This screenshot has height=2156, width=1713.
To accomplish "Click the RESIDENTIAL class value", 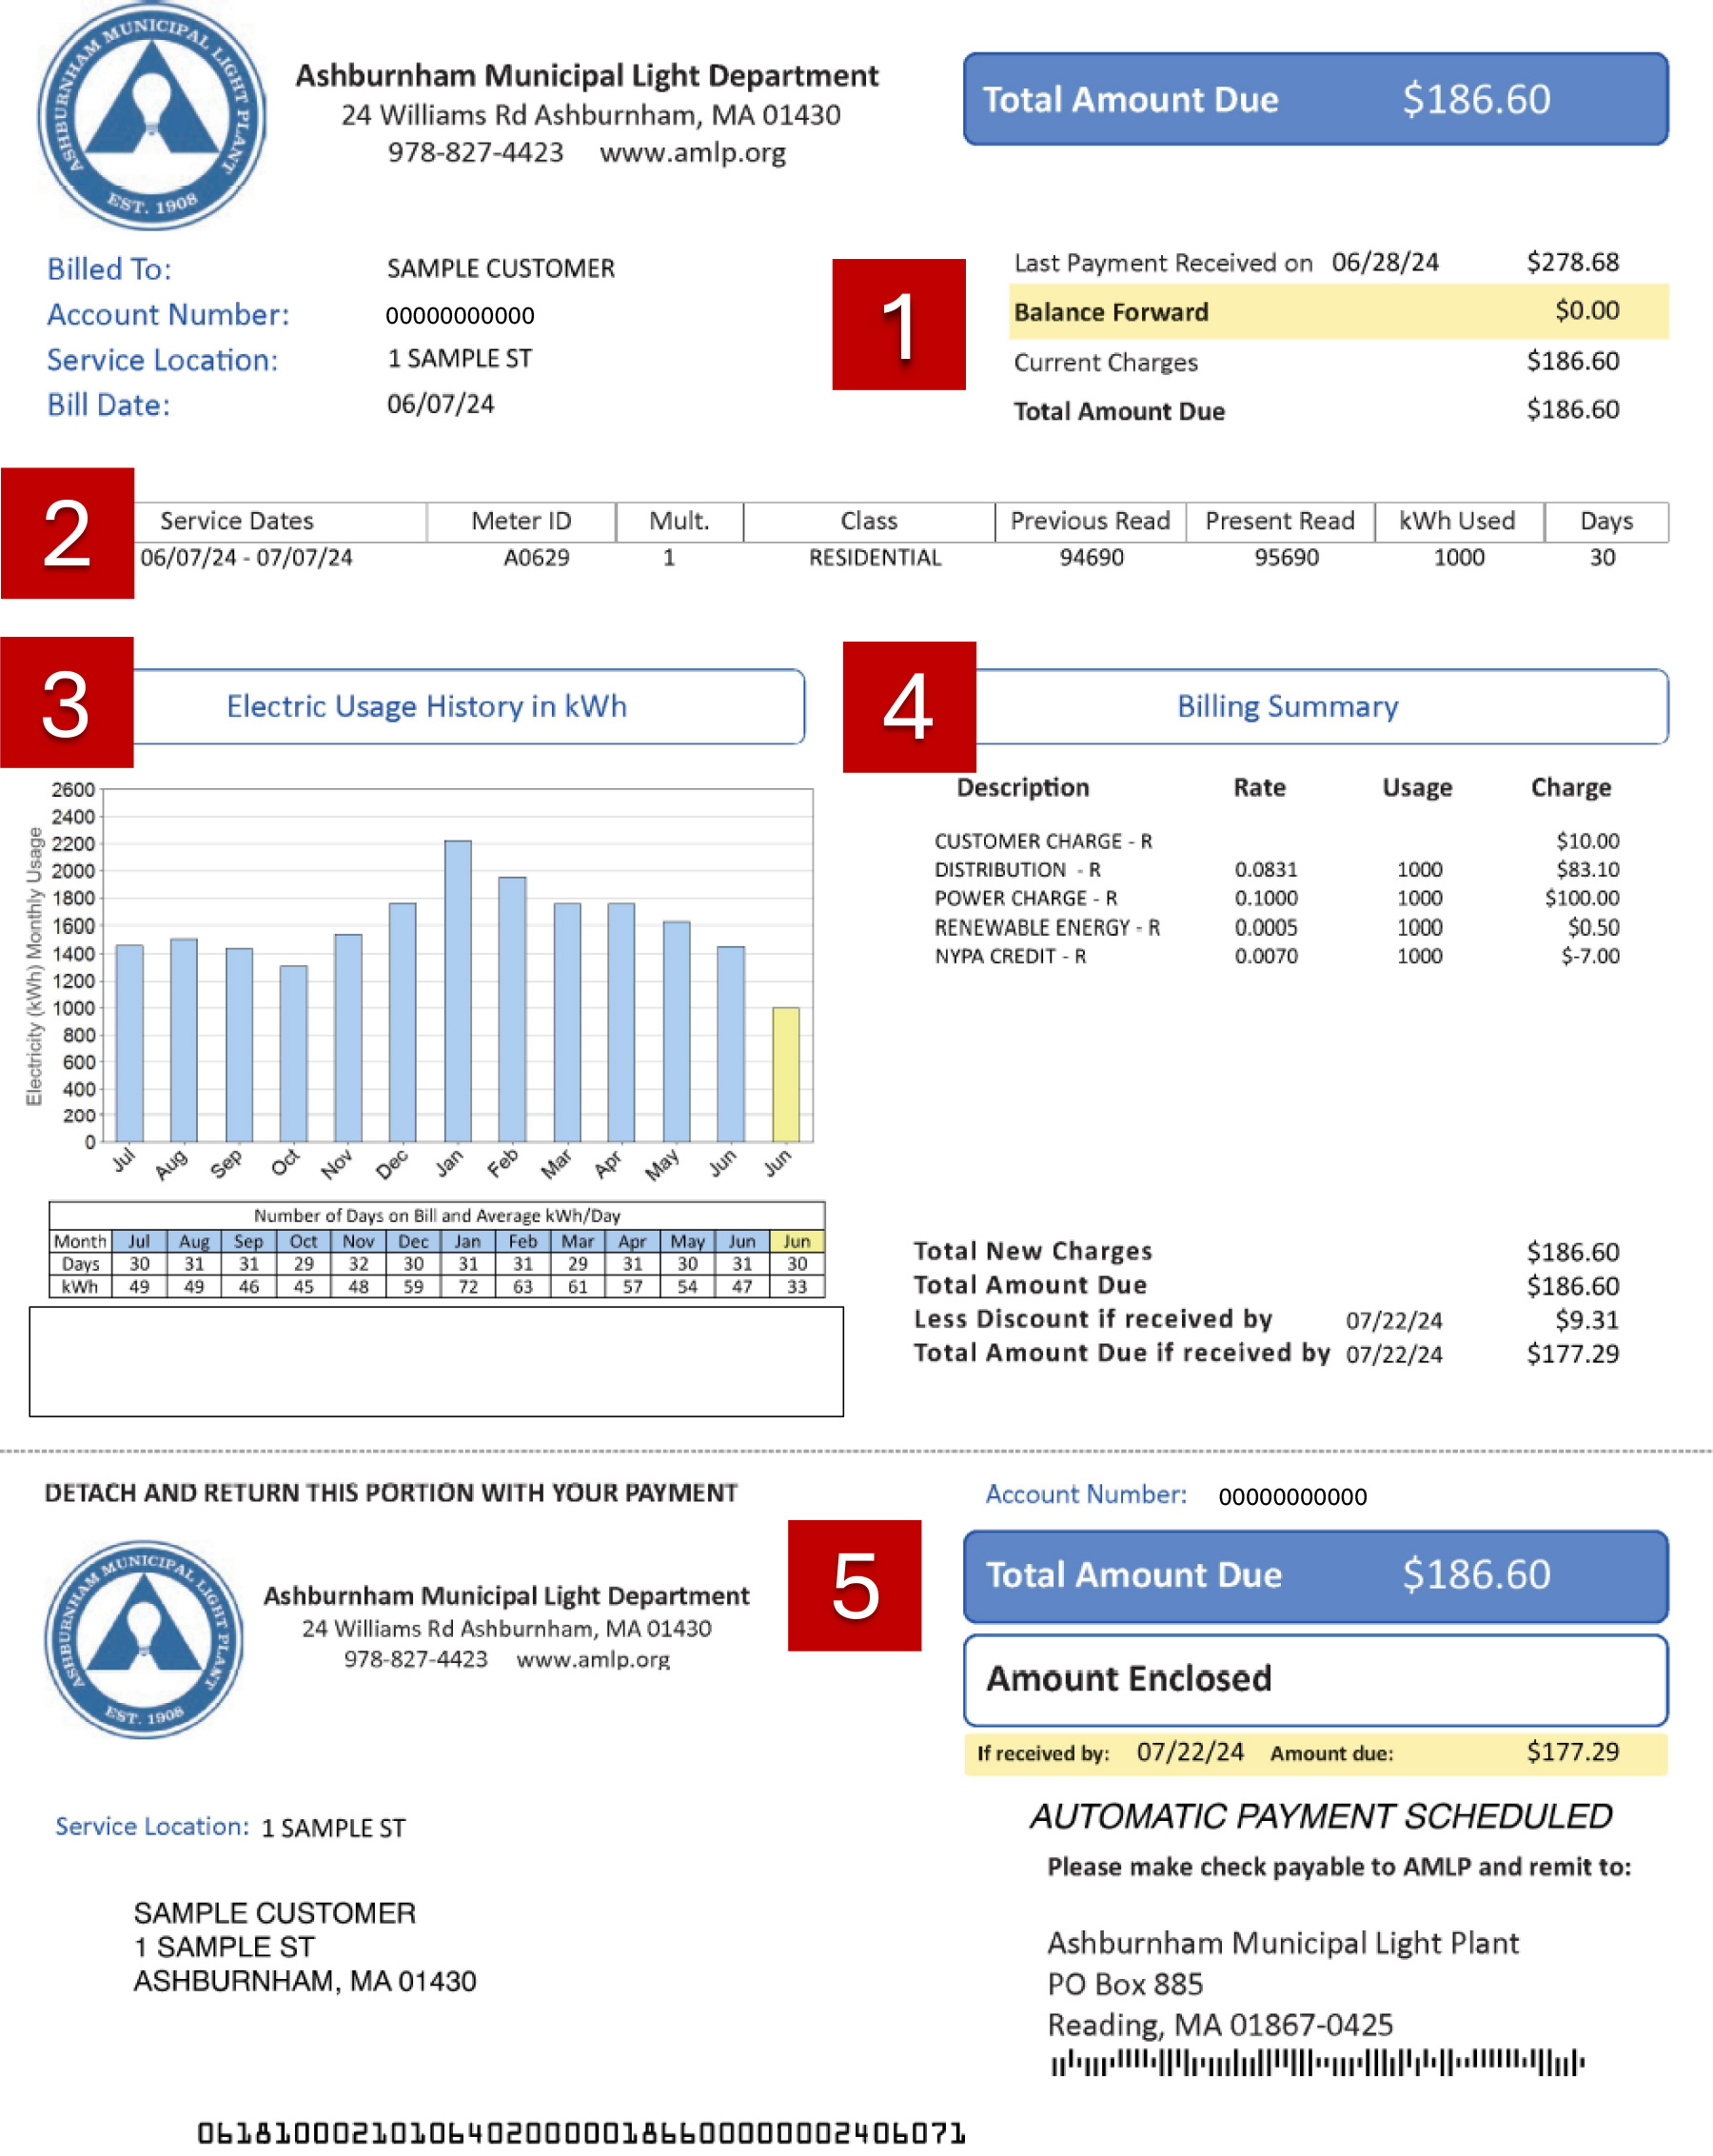I will 875,558.
